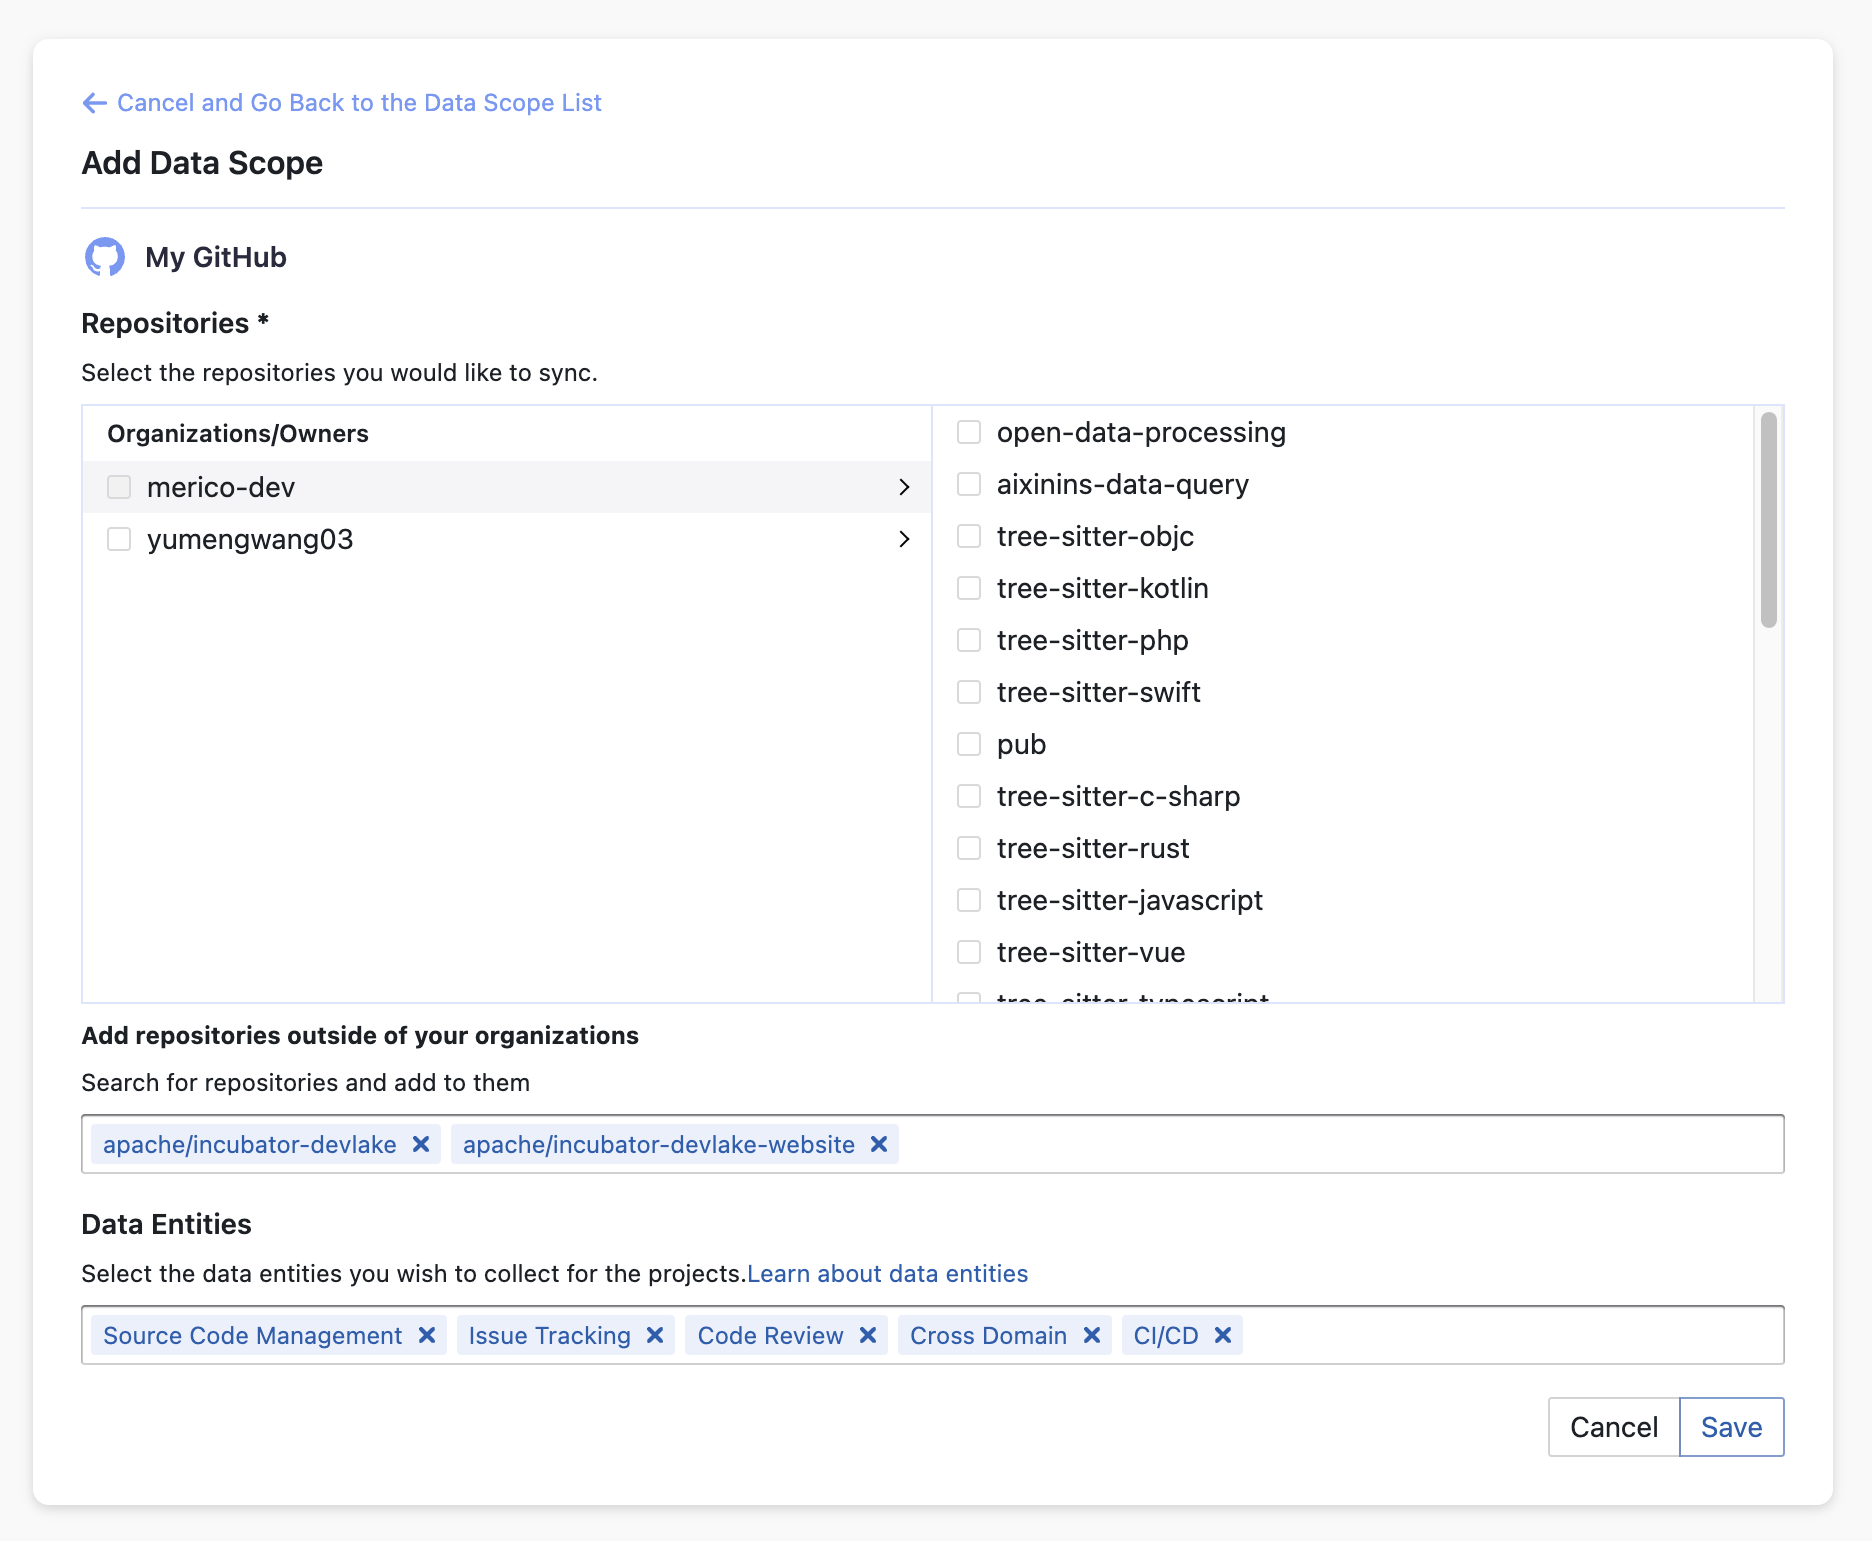Check the merico-dev organization checkbox

point(119,487)
